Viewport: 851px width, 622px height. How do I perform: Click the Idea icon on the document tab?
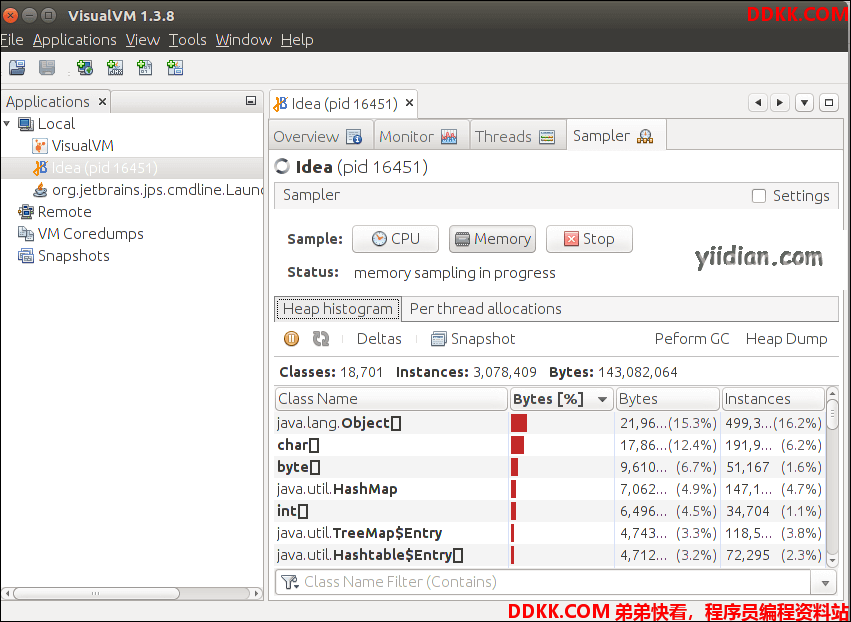281,103
